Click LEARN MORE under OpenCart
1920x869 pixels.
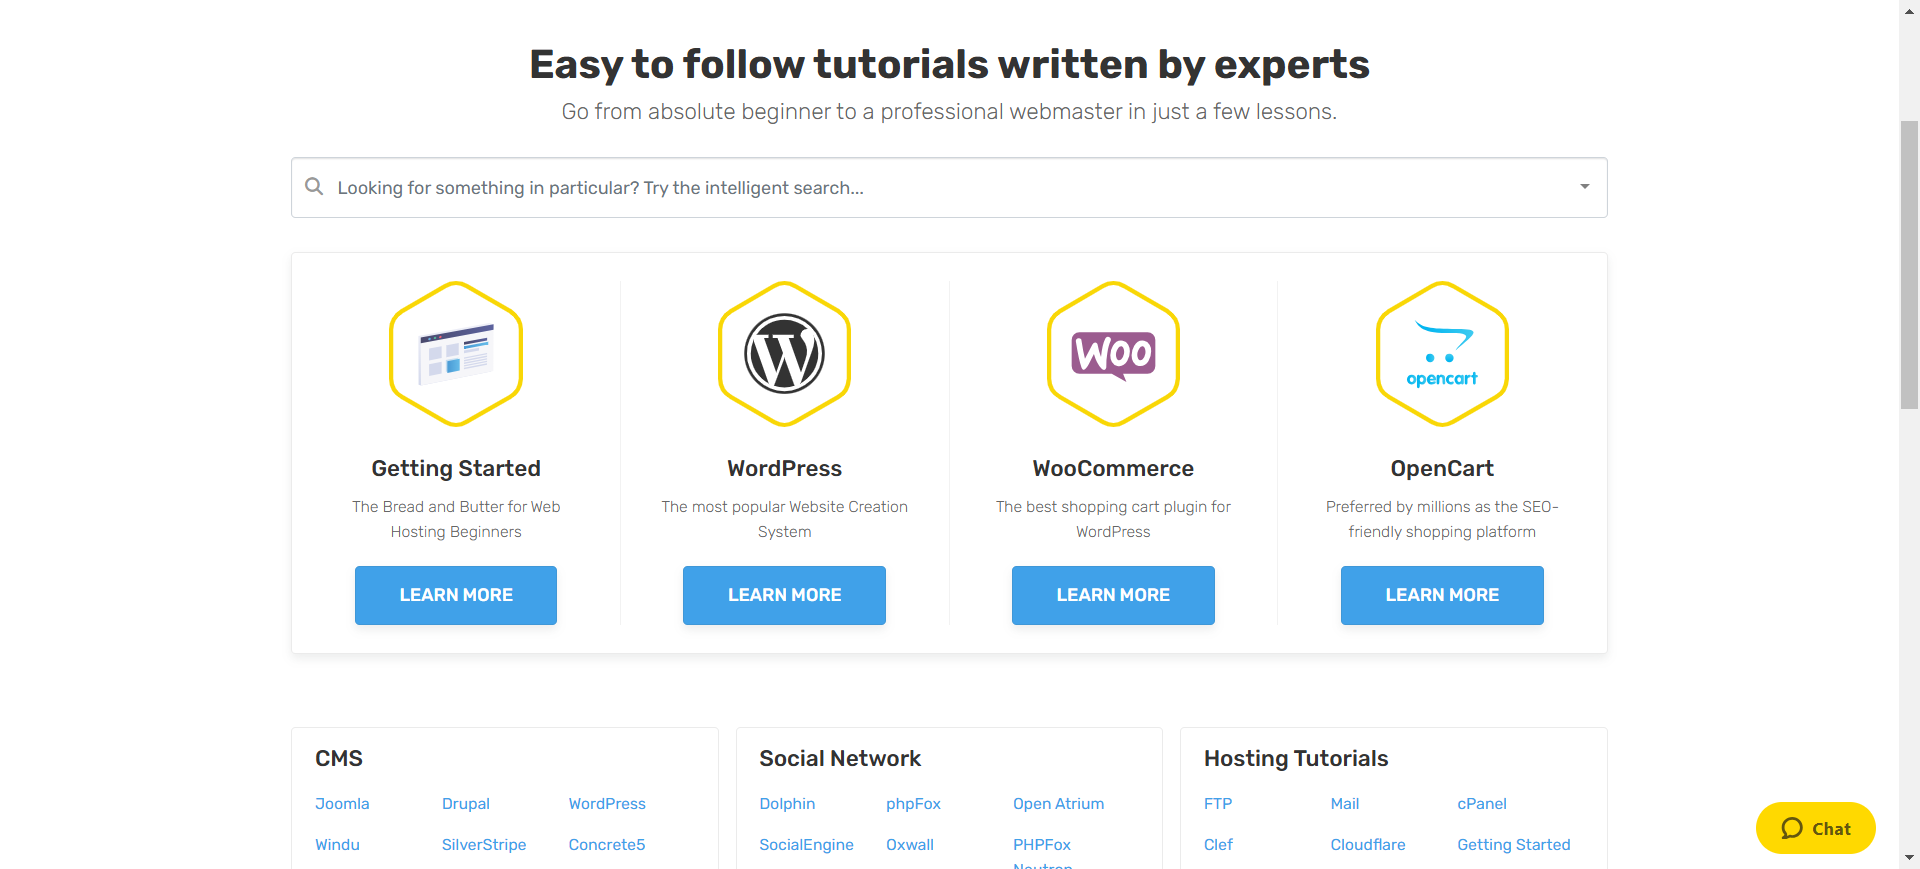pyautogui.click(x=1441, y=595)
